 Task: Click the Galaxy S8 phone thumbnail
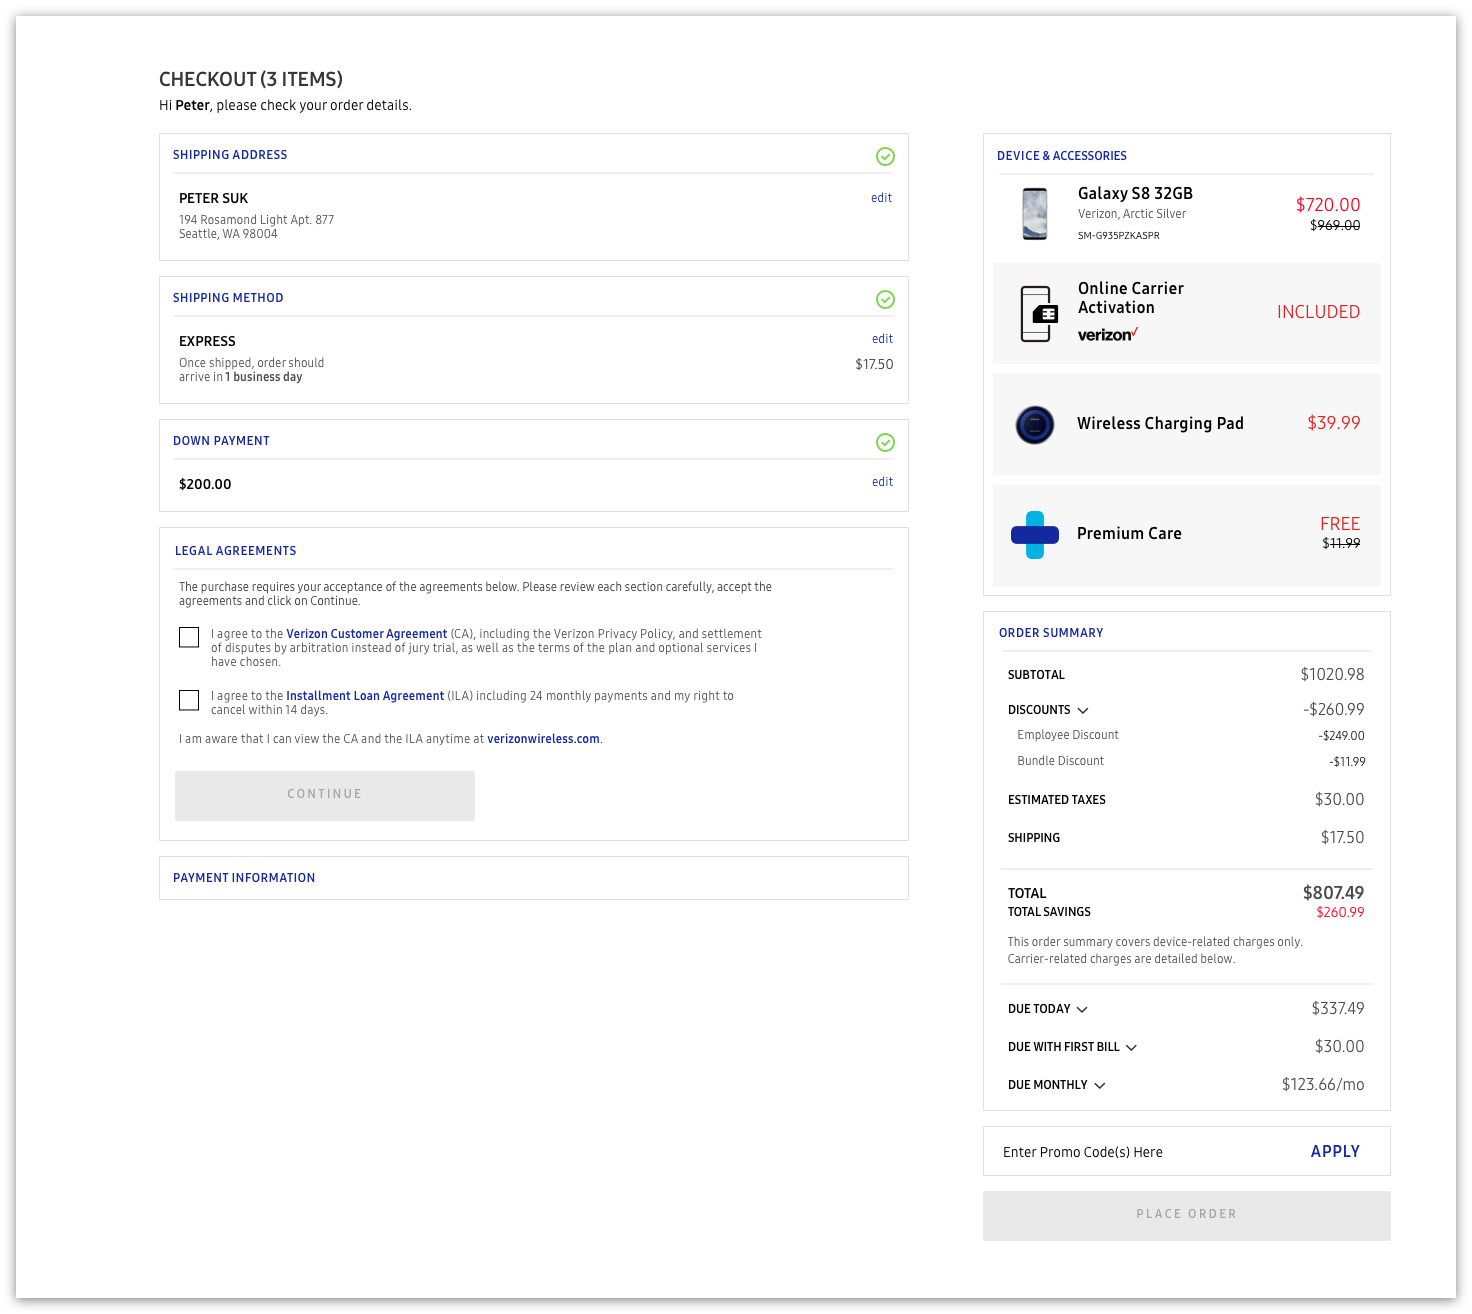point(1035,214)
